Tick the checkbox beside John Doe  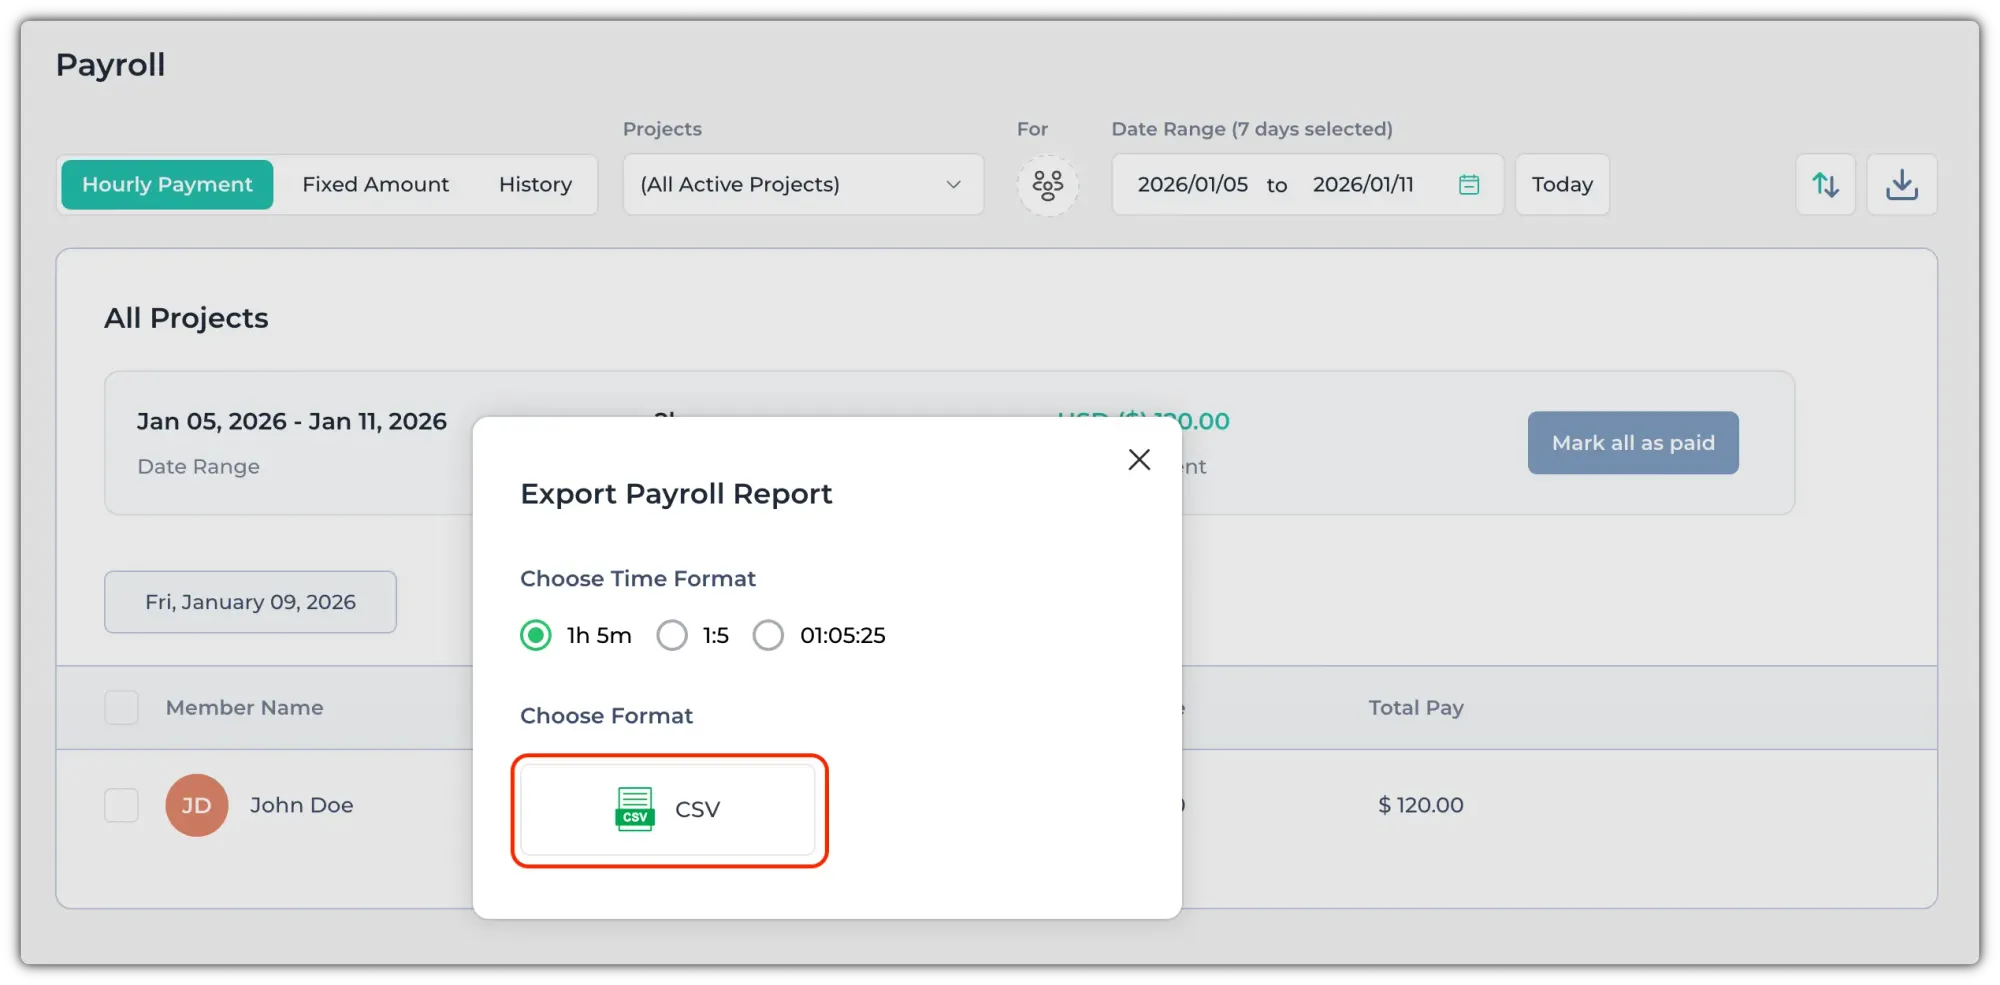[122, 805]
